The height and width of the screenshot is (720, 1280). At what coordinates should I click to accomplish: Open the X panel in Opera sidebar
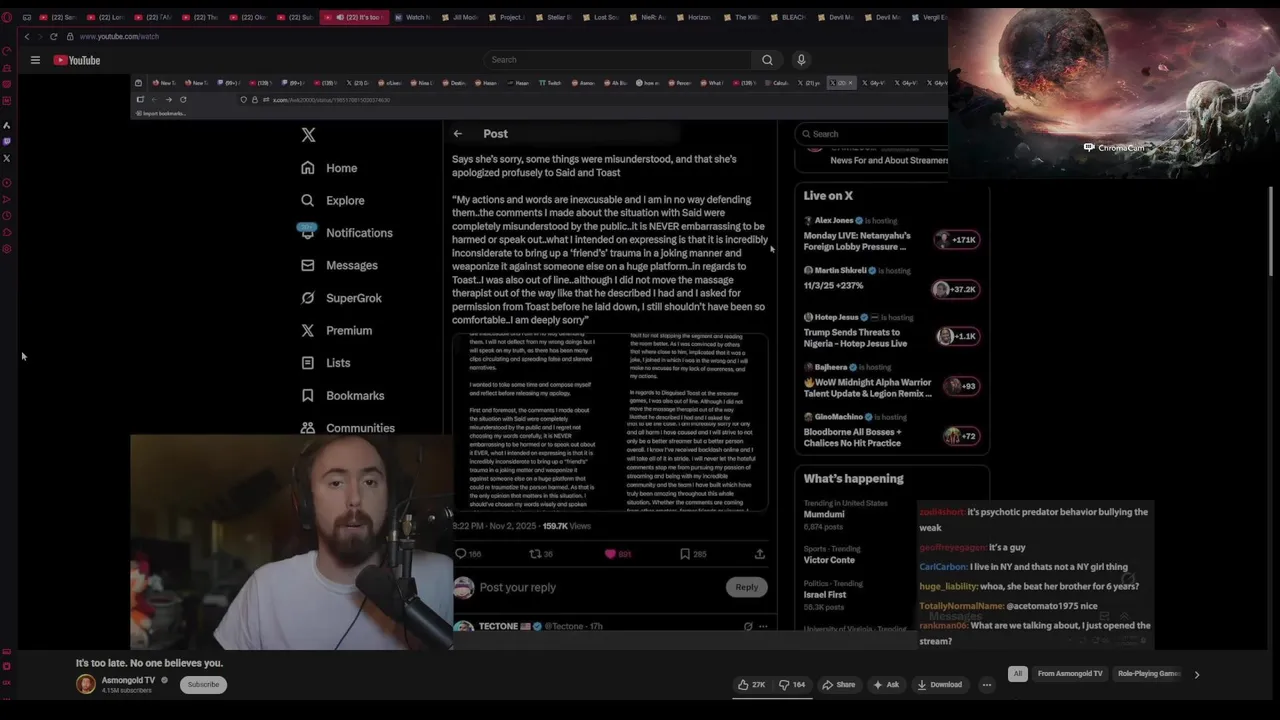(x=7, y=158)
